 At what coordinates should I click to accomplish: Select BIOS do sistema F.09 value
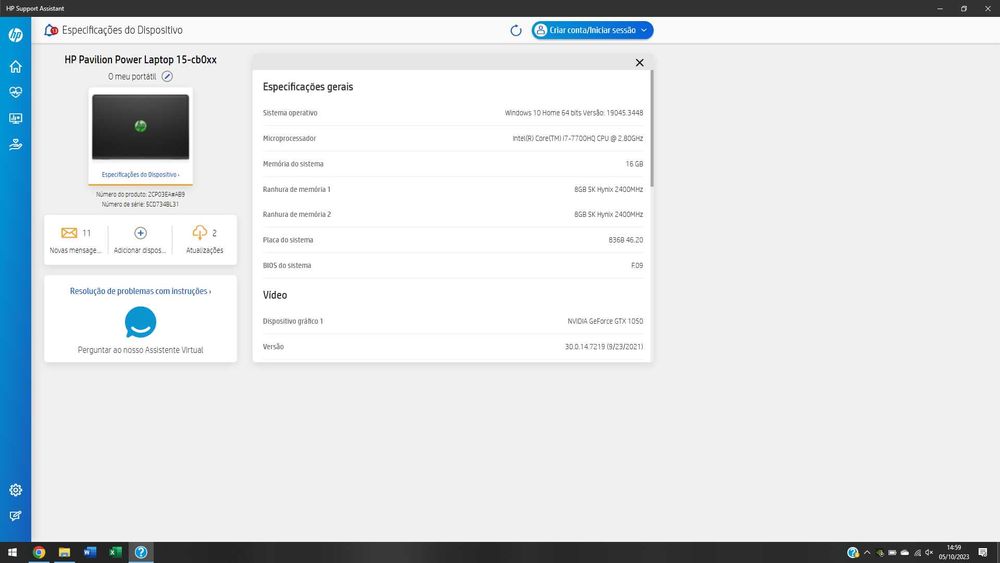[637, 265]
